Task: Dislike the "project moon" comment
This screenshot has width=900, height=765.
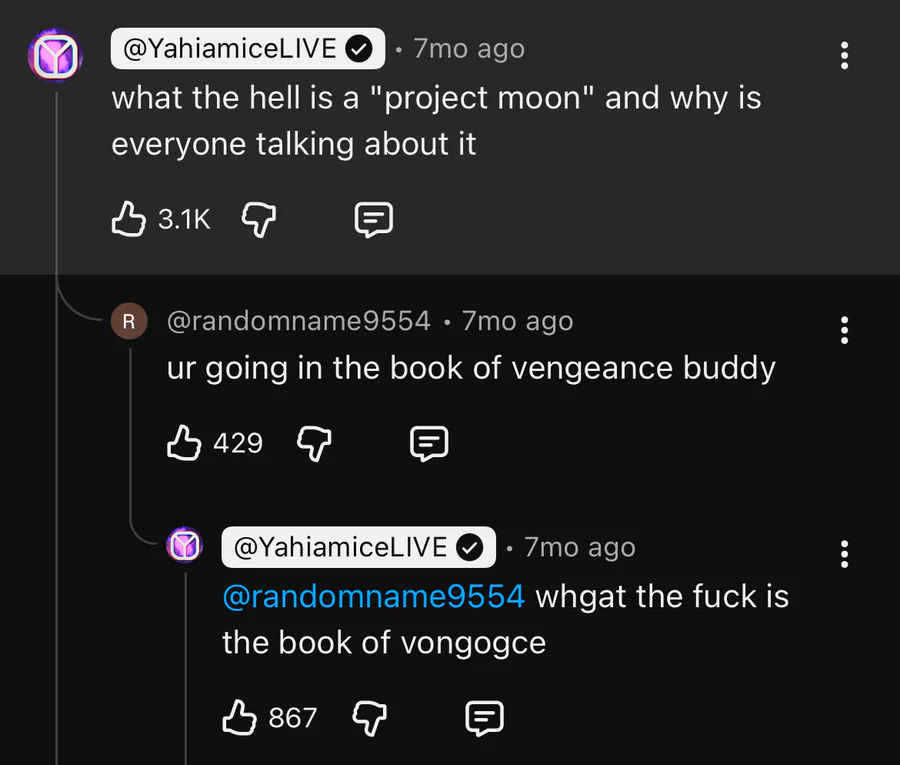Action: [x=258, y=219]
